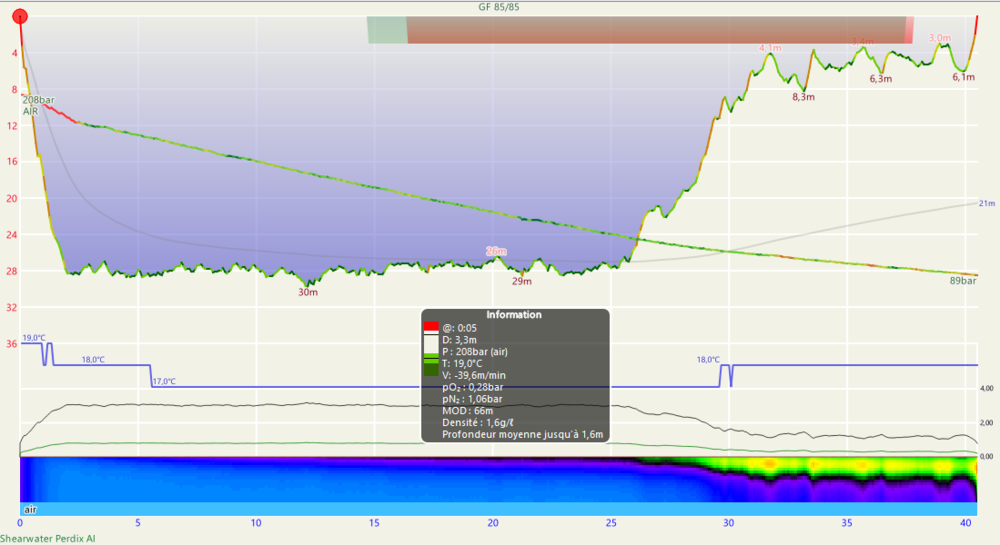Screen dimensions: 1000x545
Task: Click the 18,0°C label near minute 30
Action: [x=708, y=360]
